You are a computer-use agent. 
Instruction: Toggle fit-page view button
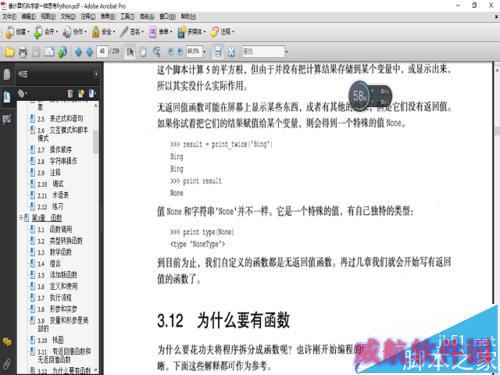coord(231,52)
